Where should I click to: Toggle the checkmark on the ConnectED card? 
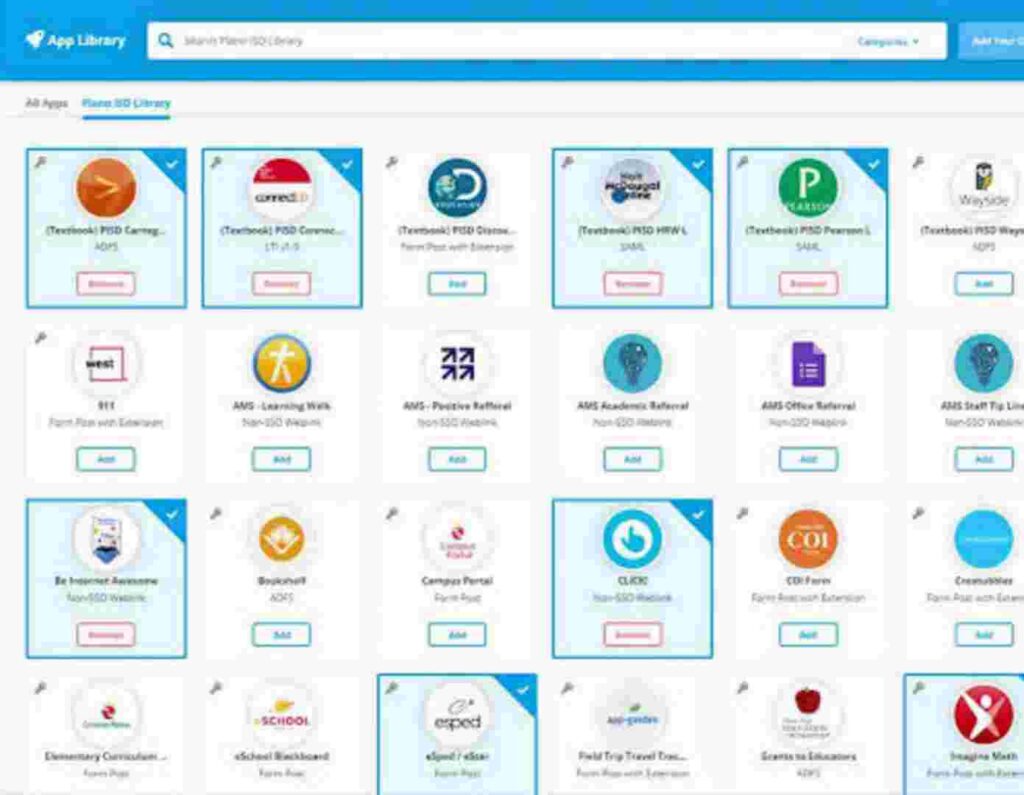[347, 164]
